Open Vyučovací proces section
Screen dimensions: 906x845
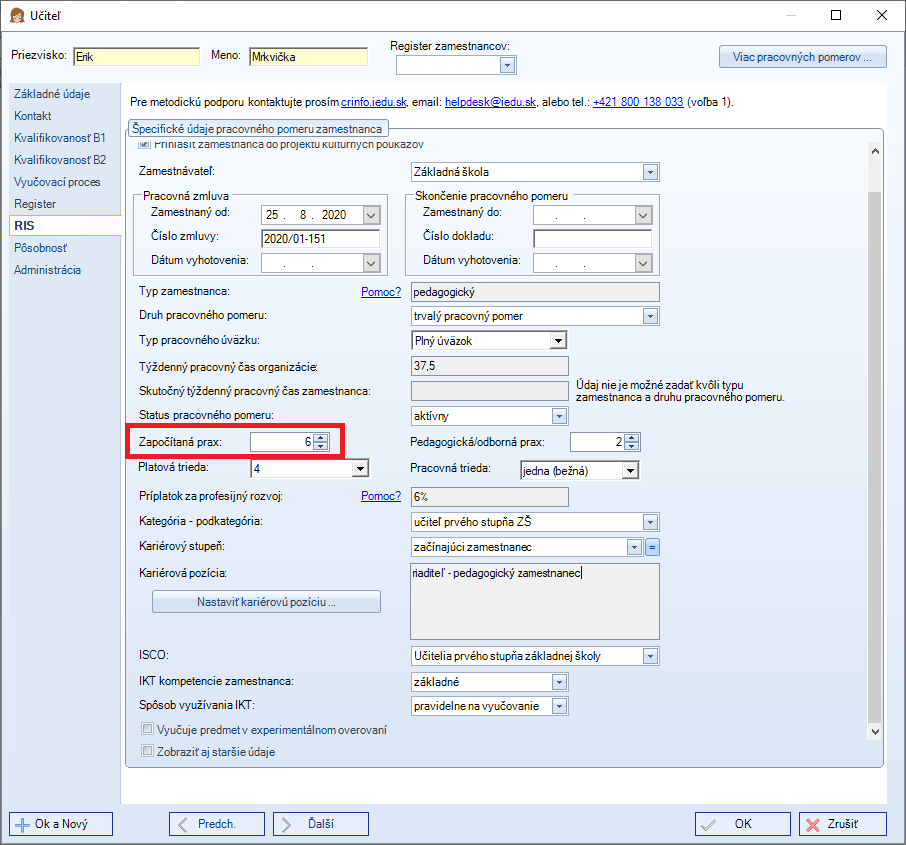57,182
